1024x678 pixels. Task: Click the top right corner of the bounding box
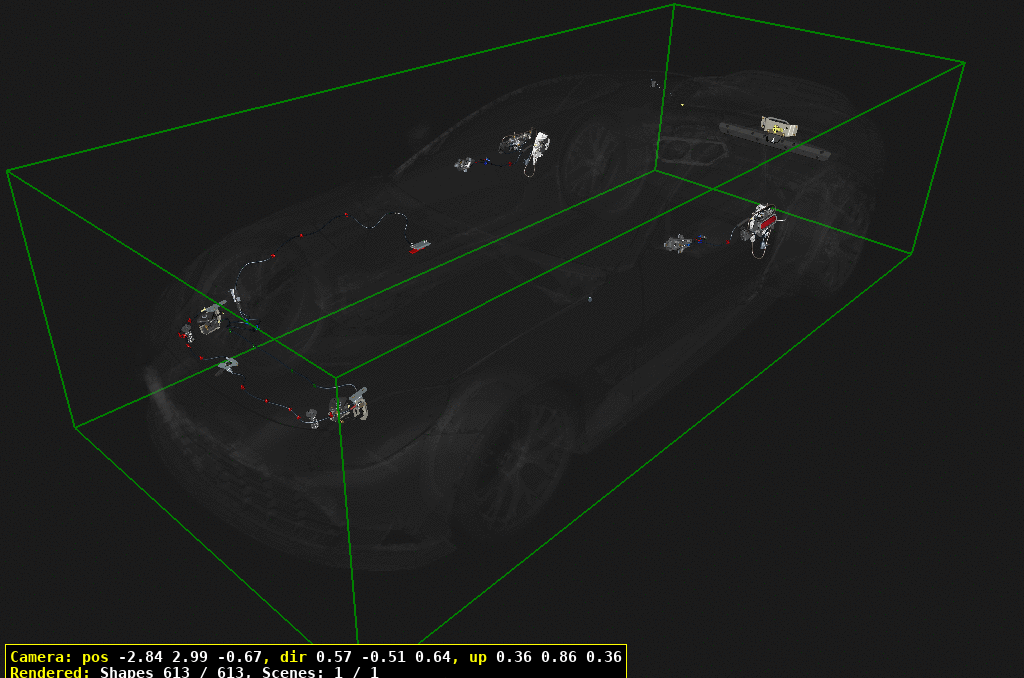[964, 63]
